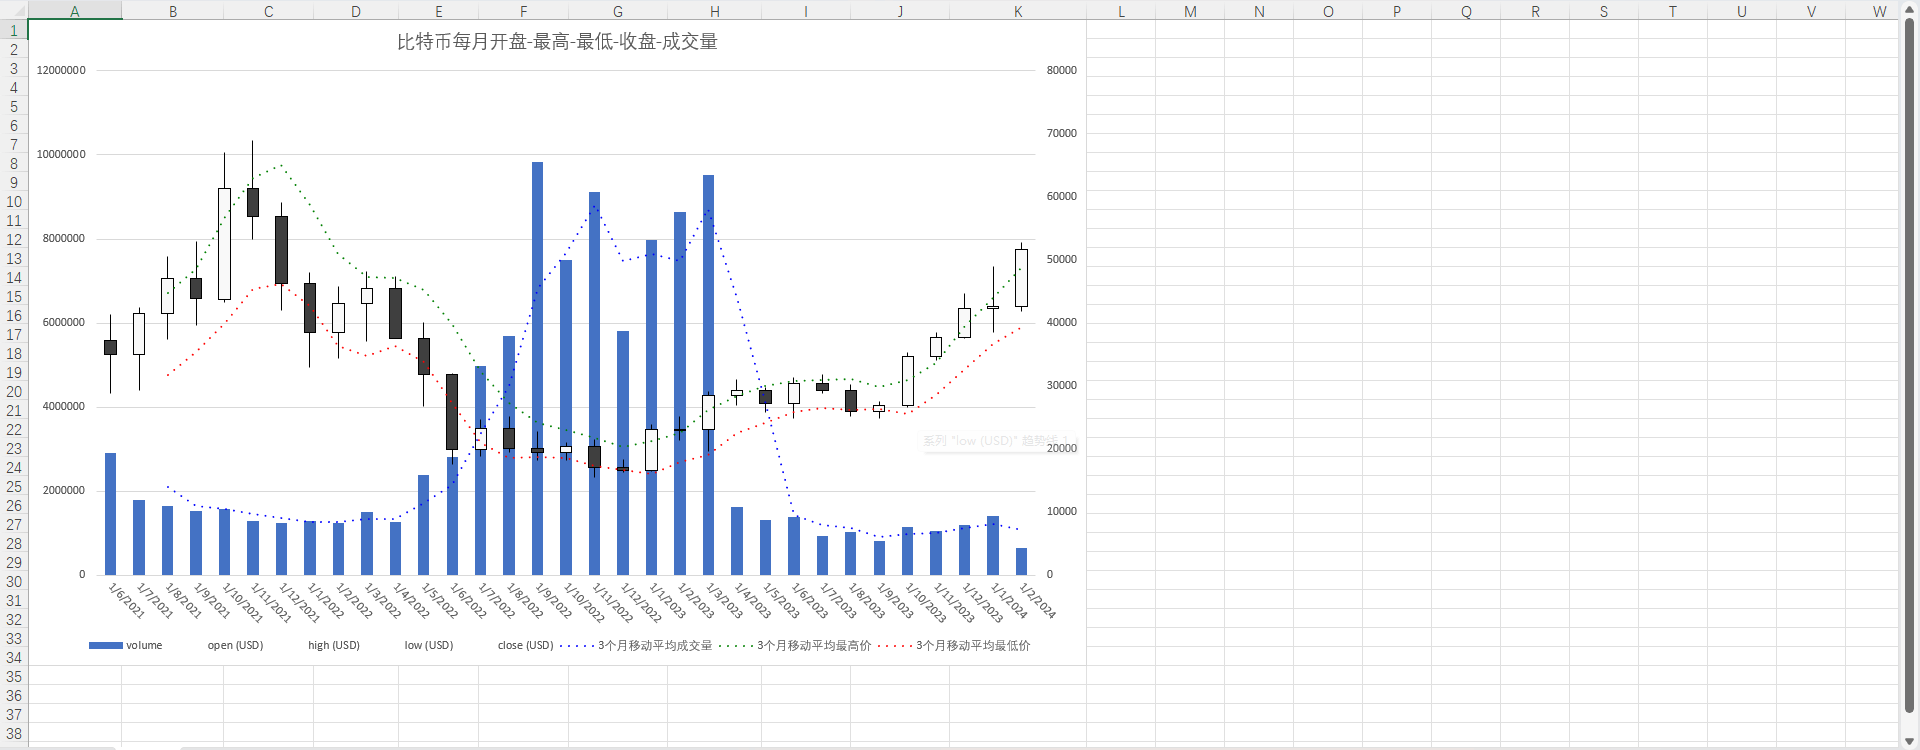1920x750 pixels.
Task: Select the 3个月移动平均成交量 legend entry
Action: point(636,645)
